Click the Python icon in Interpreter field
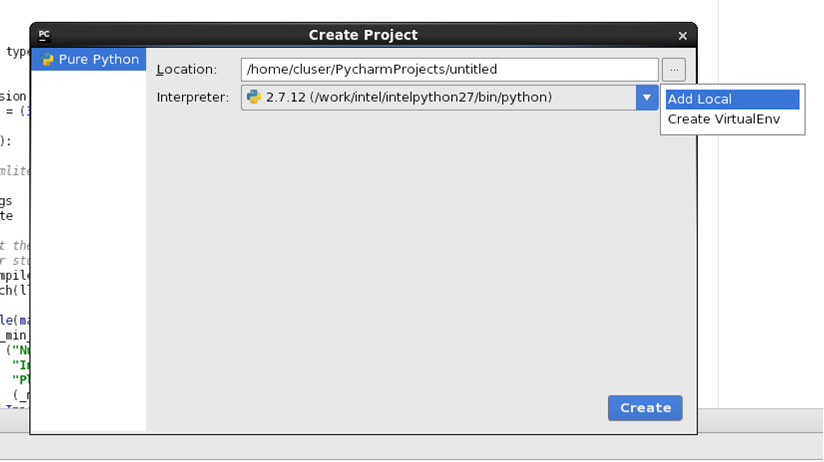The height and width of the screenshot is (462, 824). (x=254, y=97)
